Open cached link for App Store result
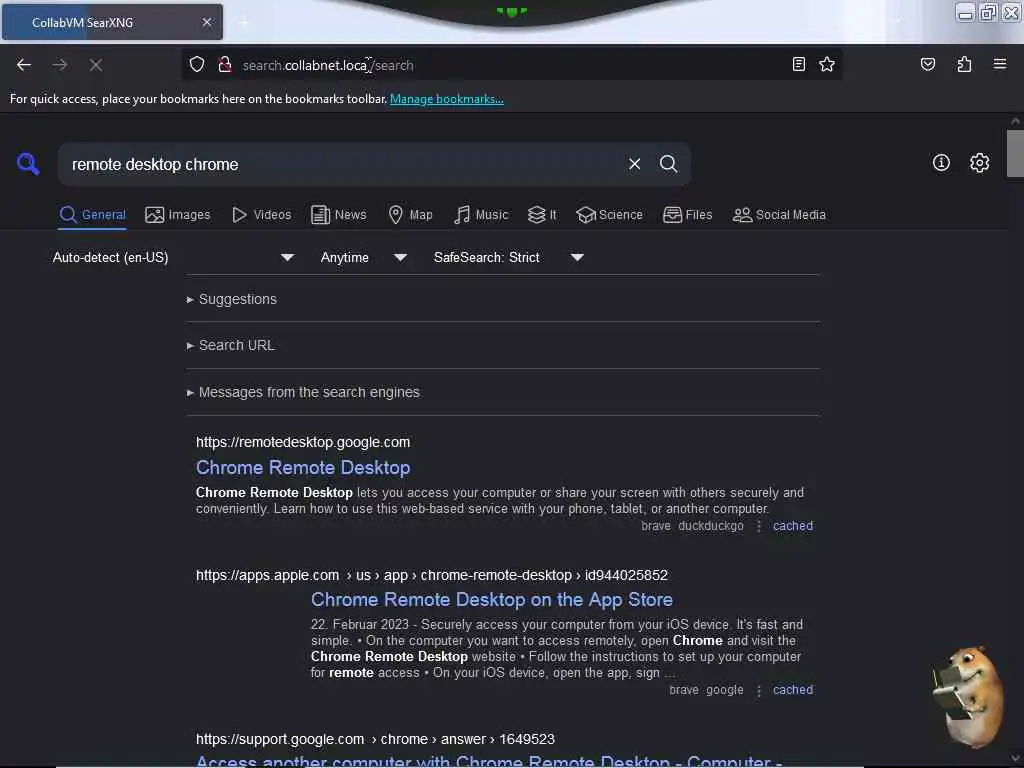 (793, 690)
